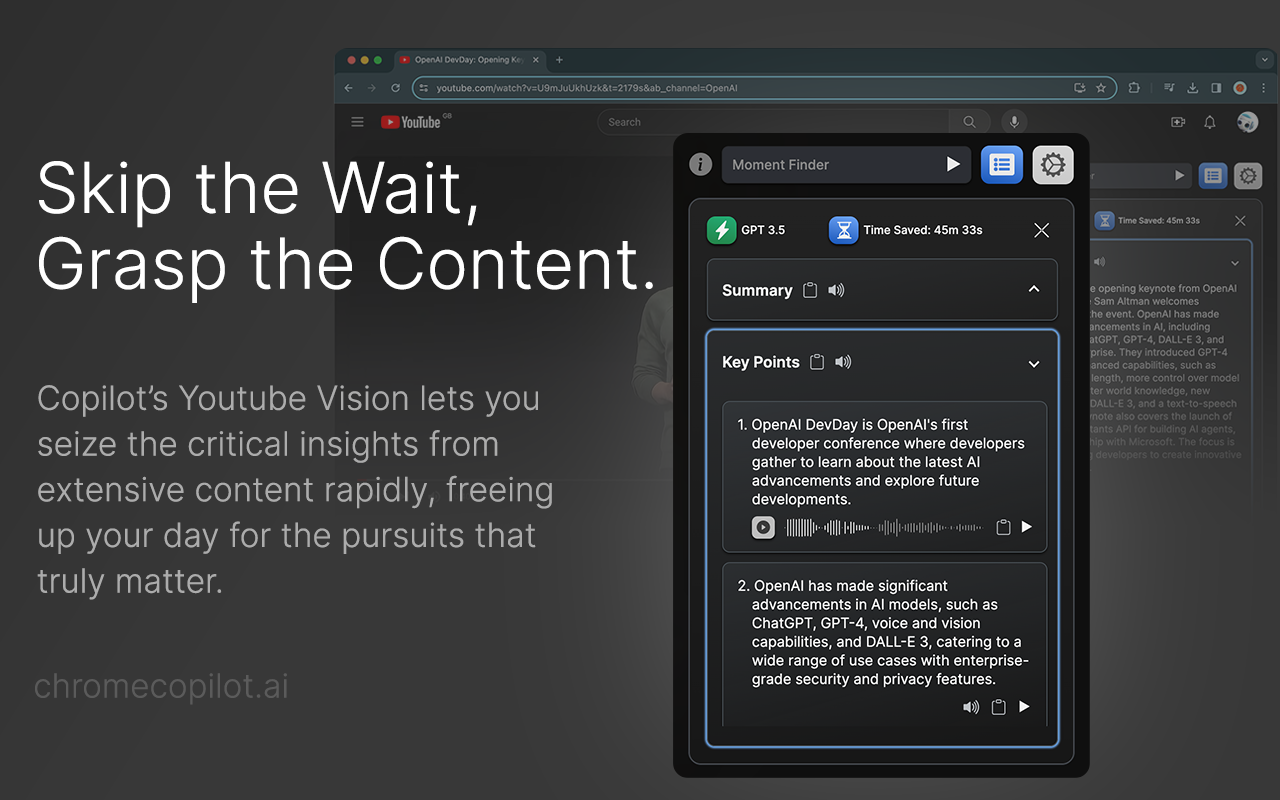
Task: Toggle the Chrome side panel icon
Action: tap(1216, 88)
